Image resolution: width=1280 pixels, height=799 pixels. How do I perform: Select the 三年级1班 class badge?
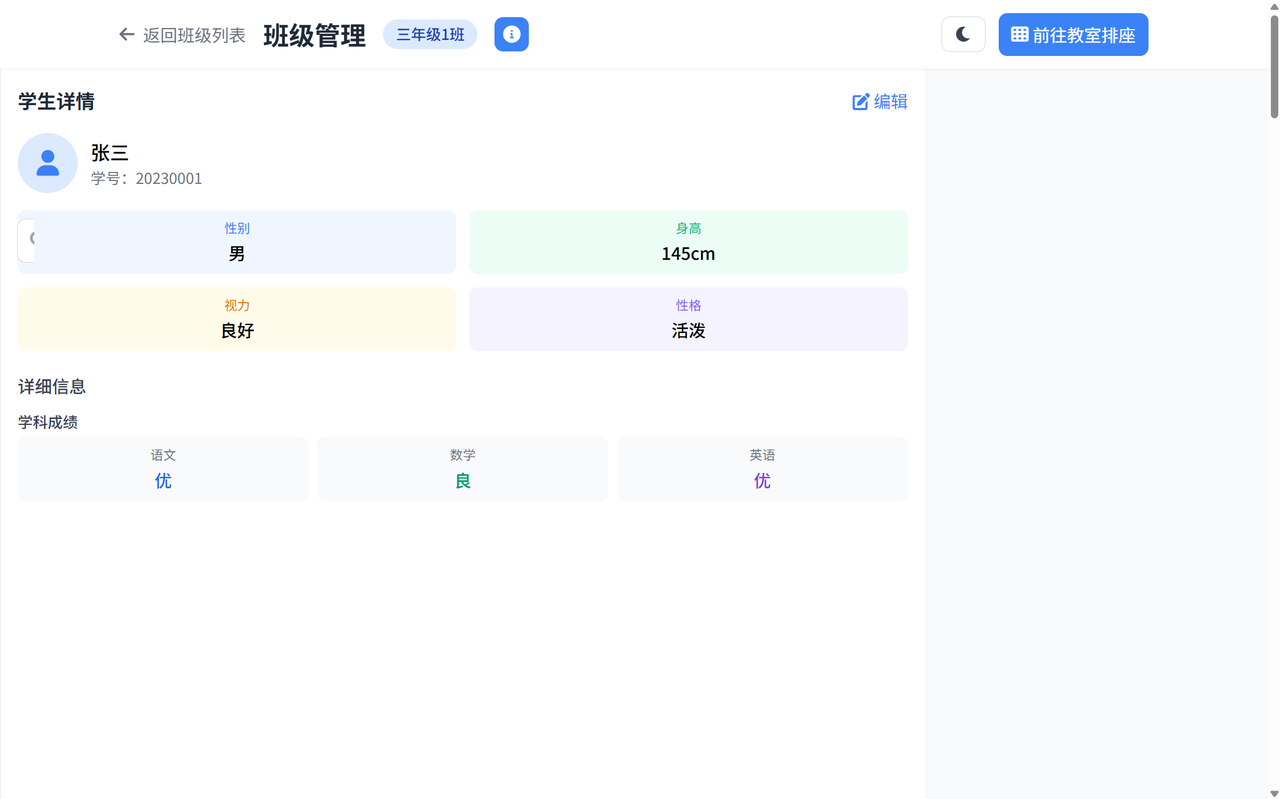point(430,33)
